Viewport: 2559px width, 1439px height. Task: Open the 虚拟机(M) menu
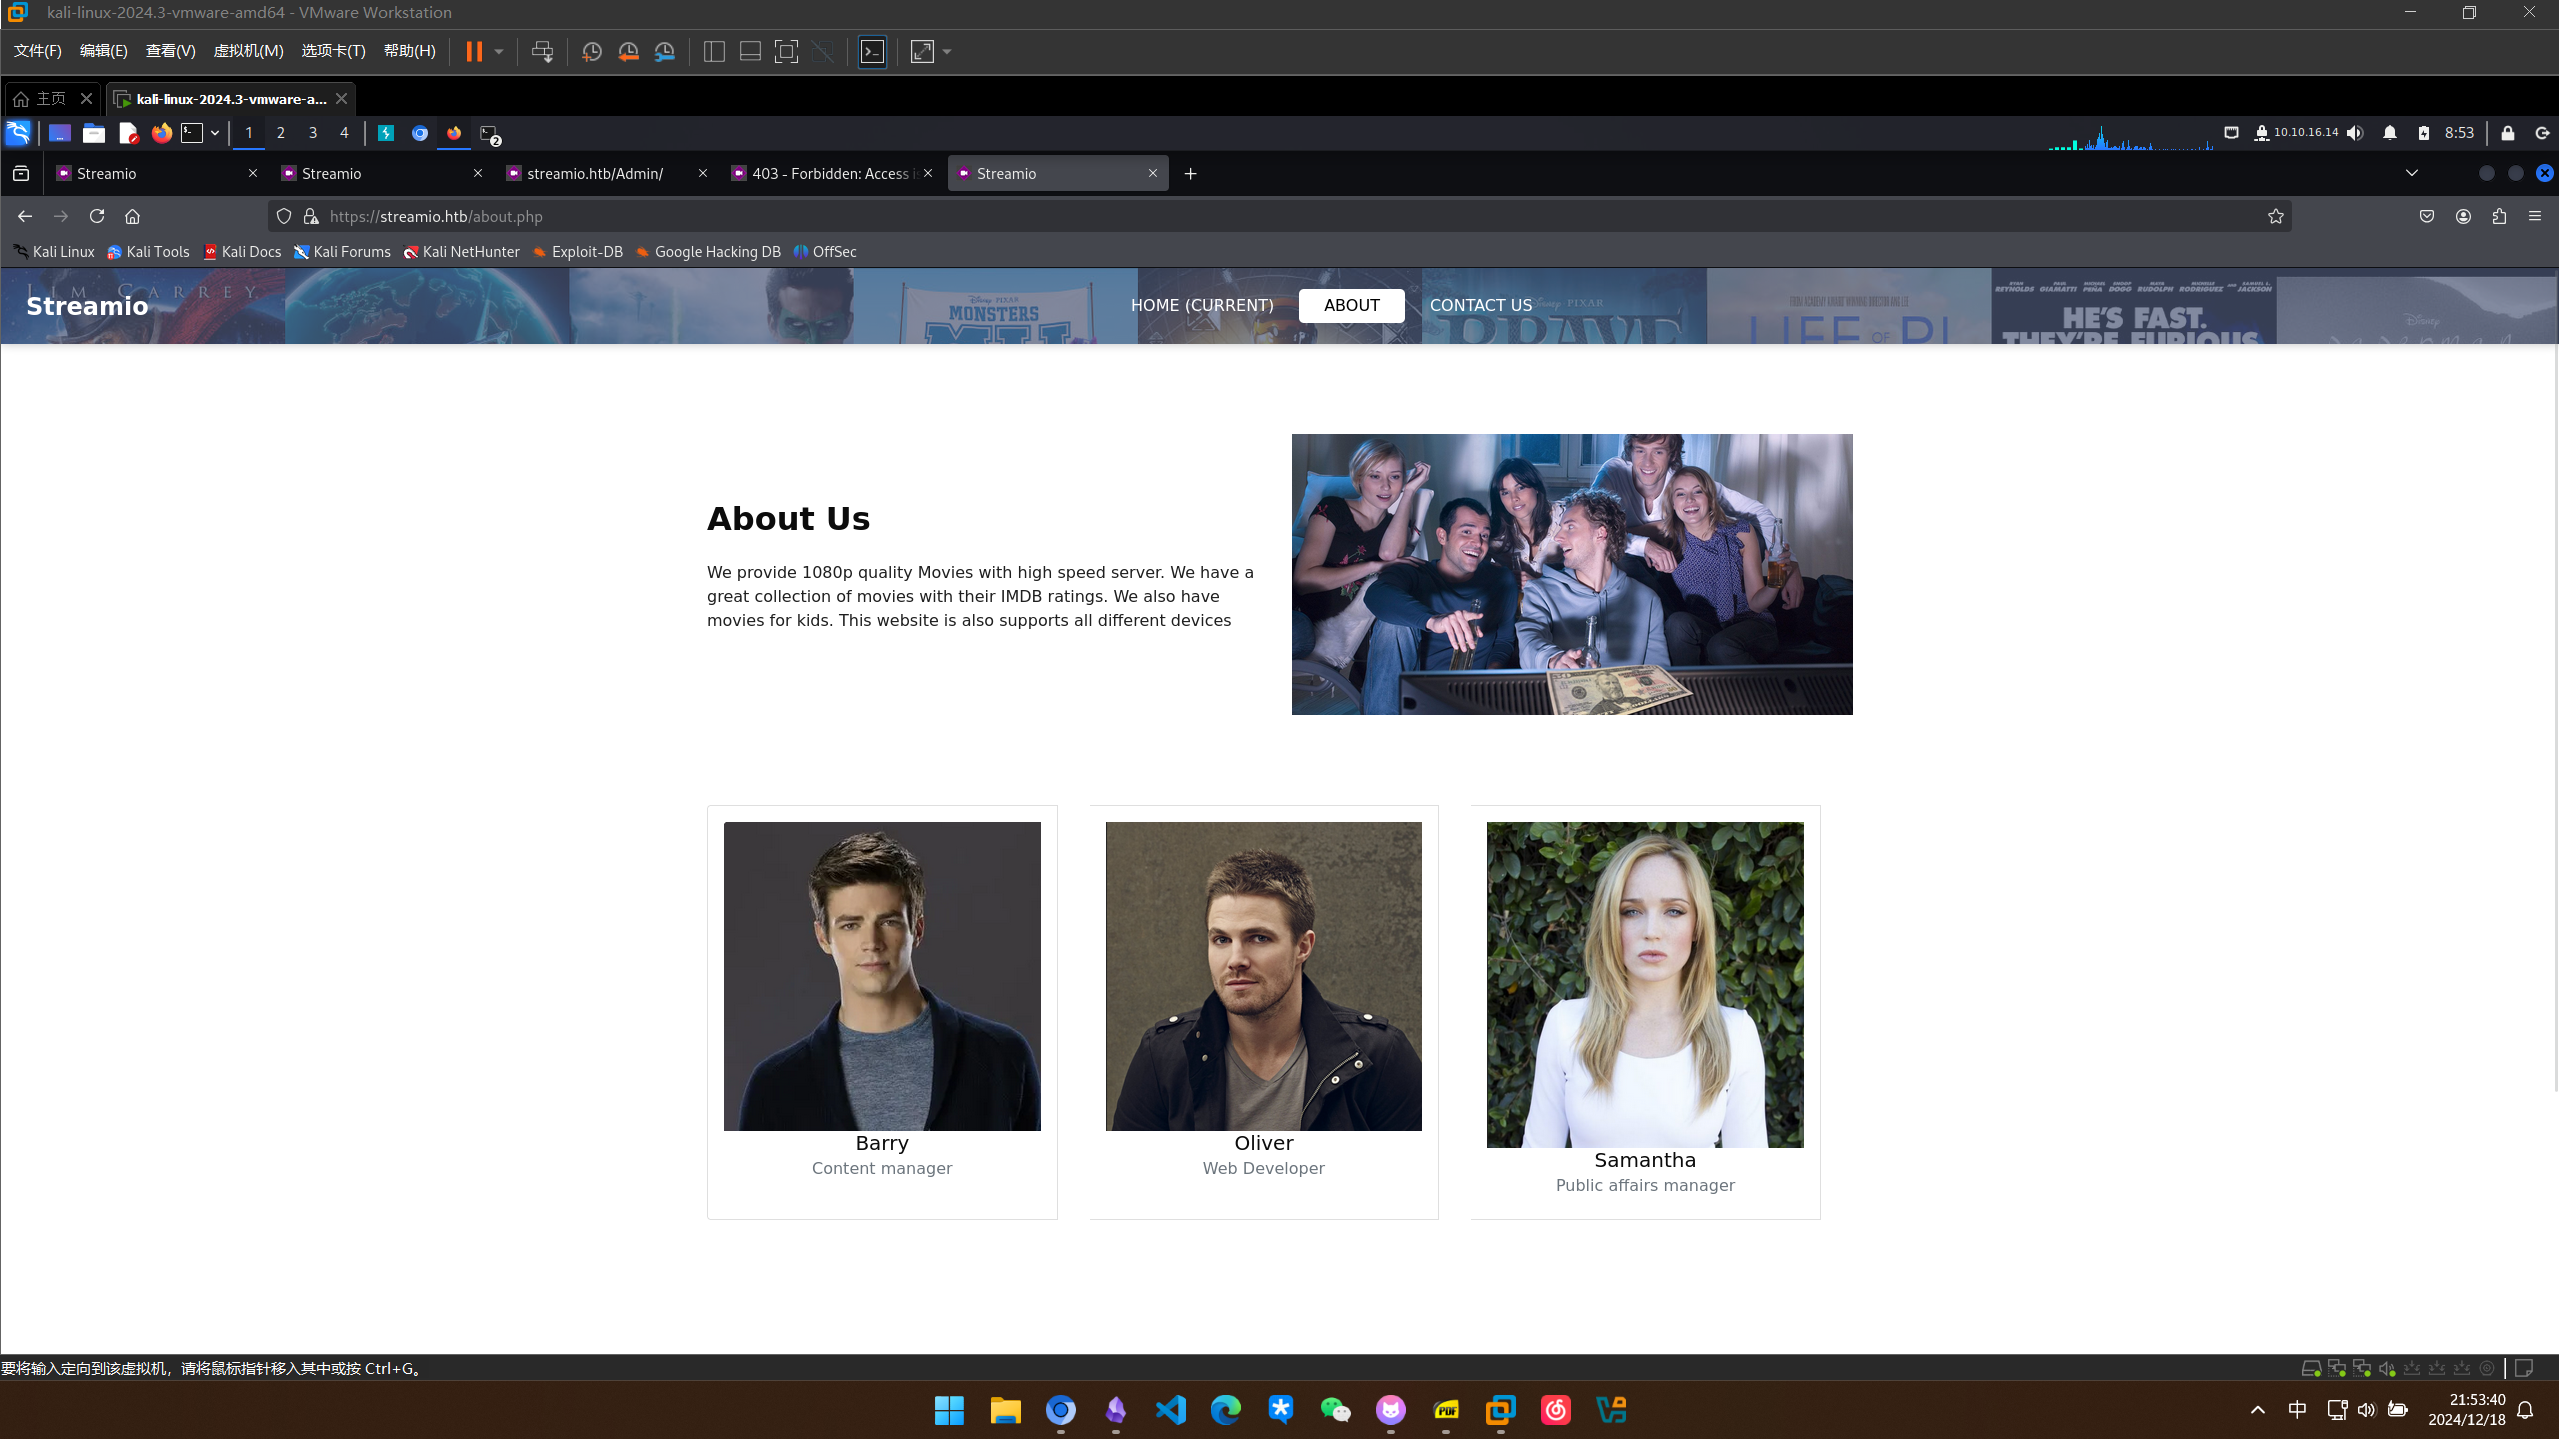tap(248, 51)
